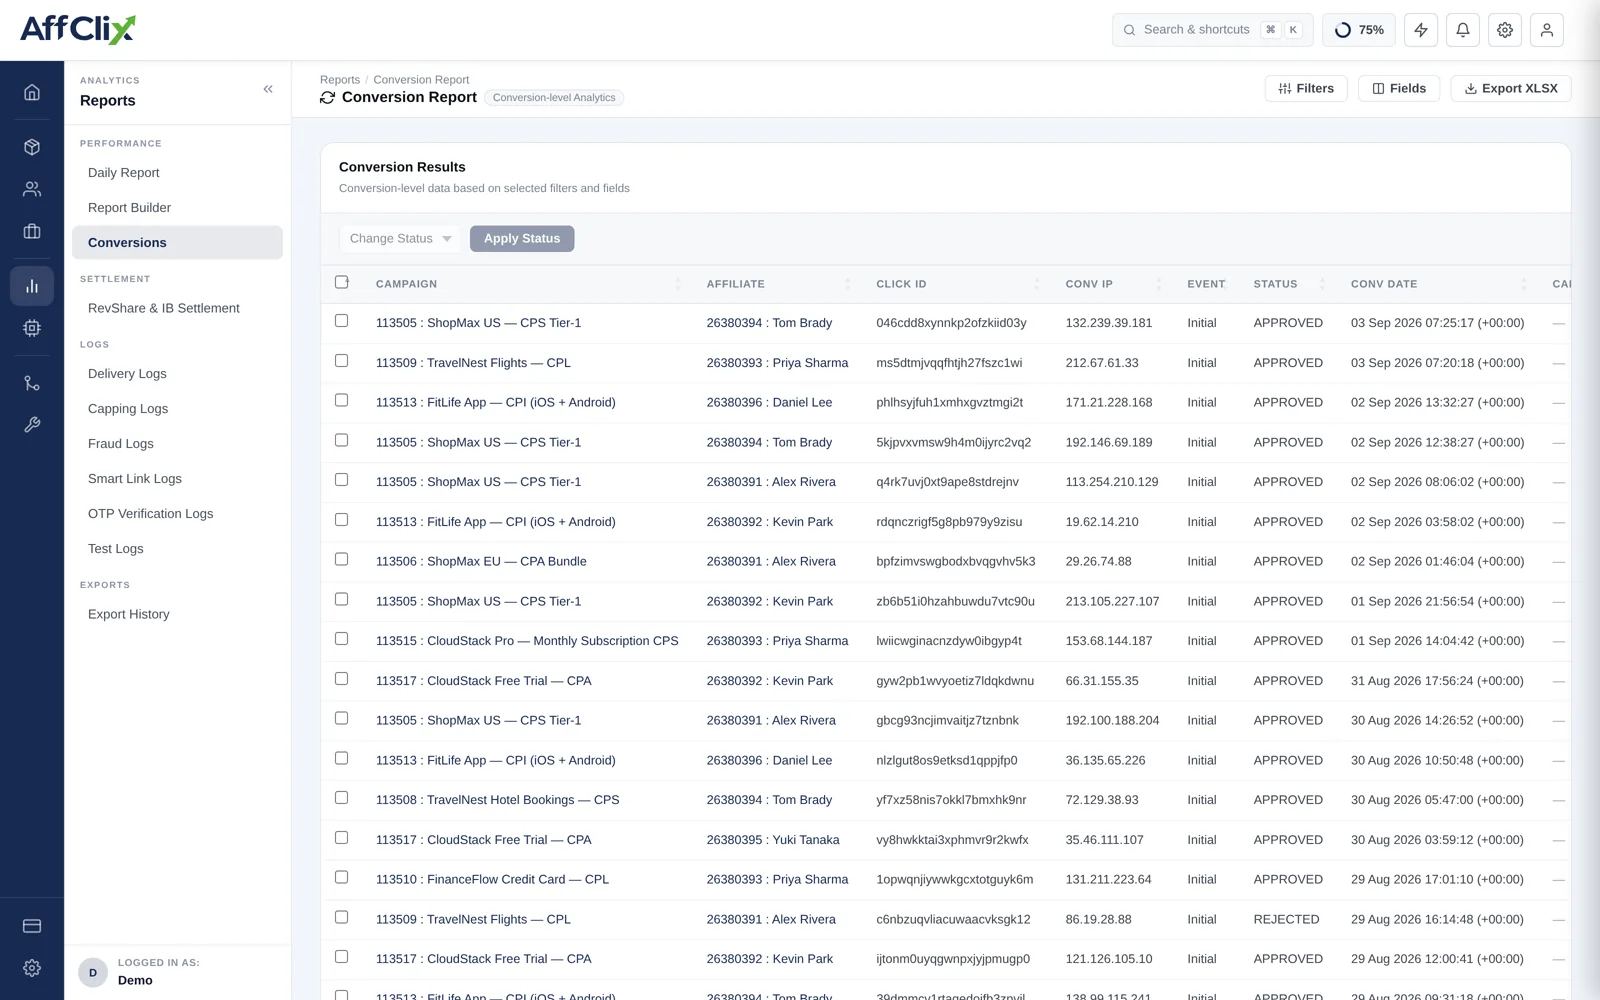1600x1000 pixels.
Task: Sort by Conv IP column arrows
Action: point(1159,284)
